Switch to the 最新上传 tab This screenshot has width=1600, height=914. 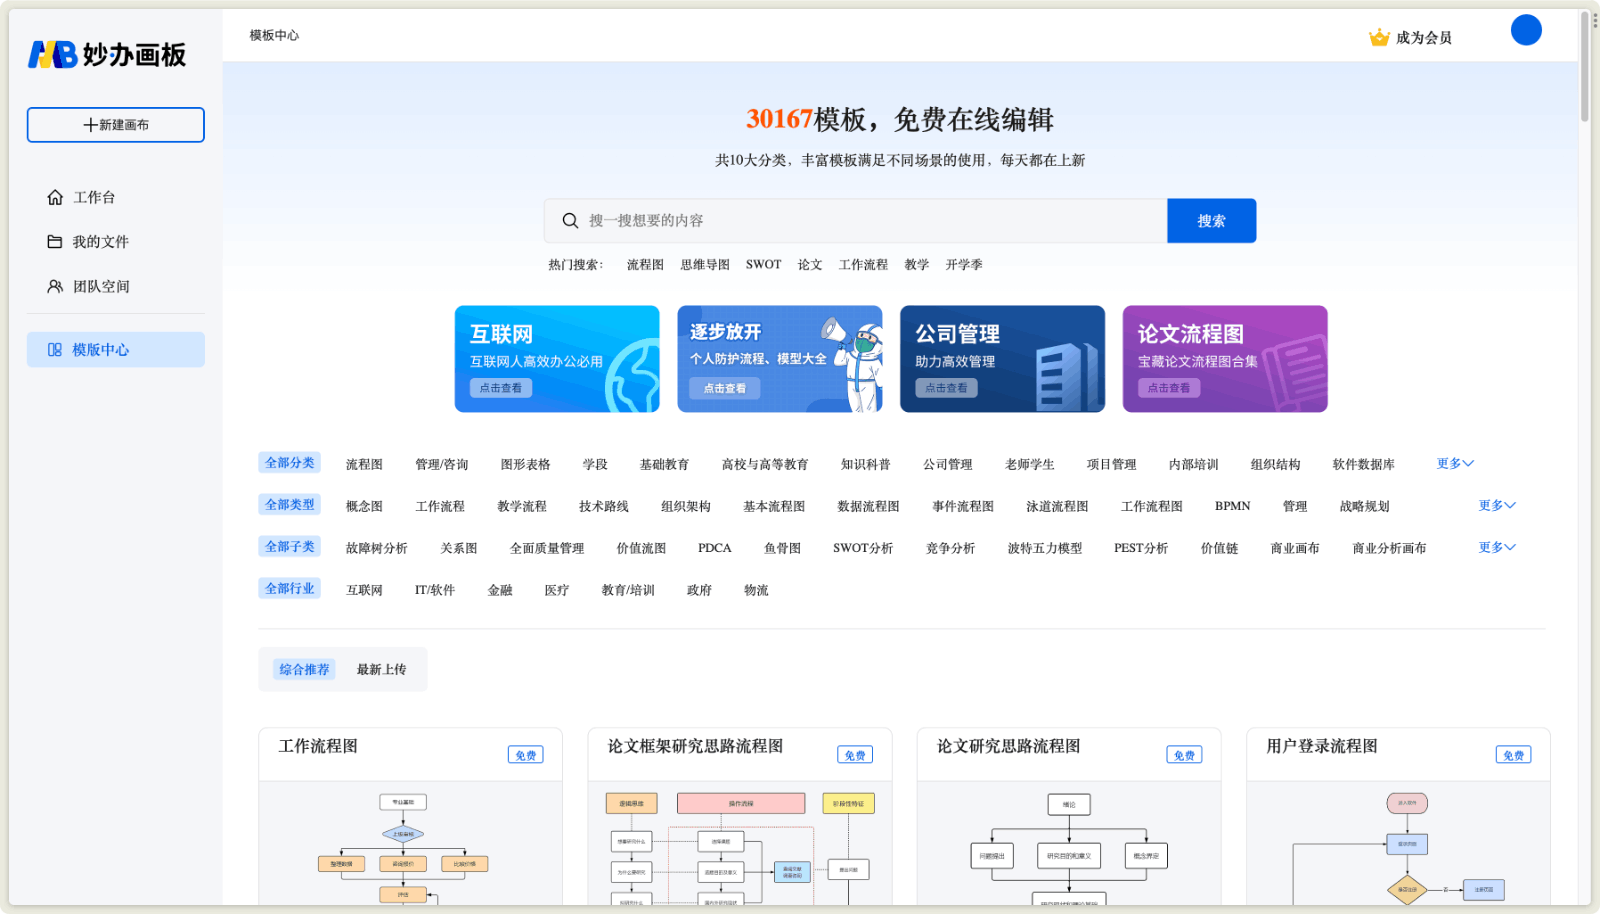381,670
